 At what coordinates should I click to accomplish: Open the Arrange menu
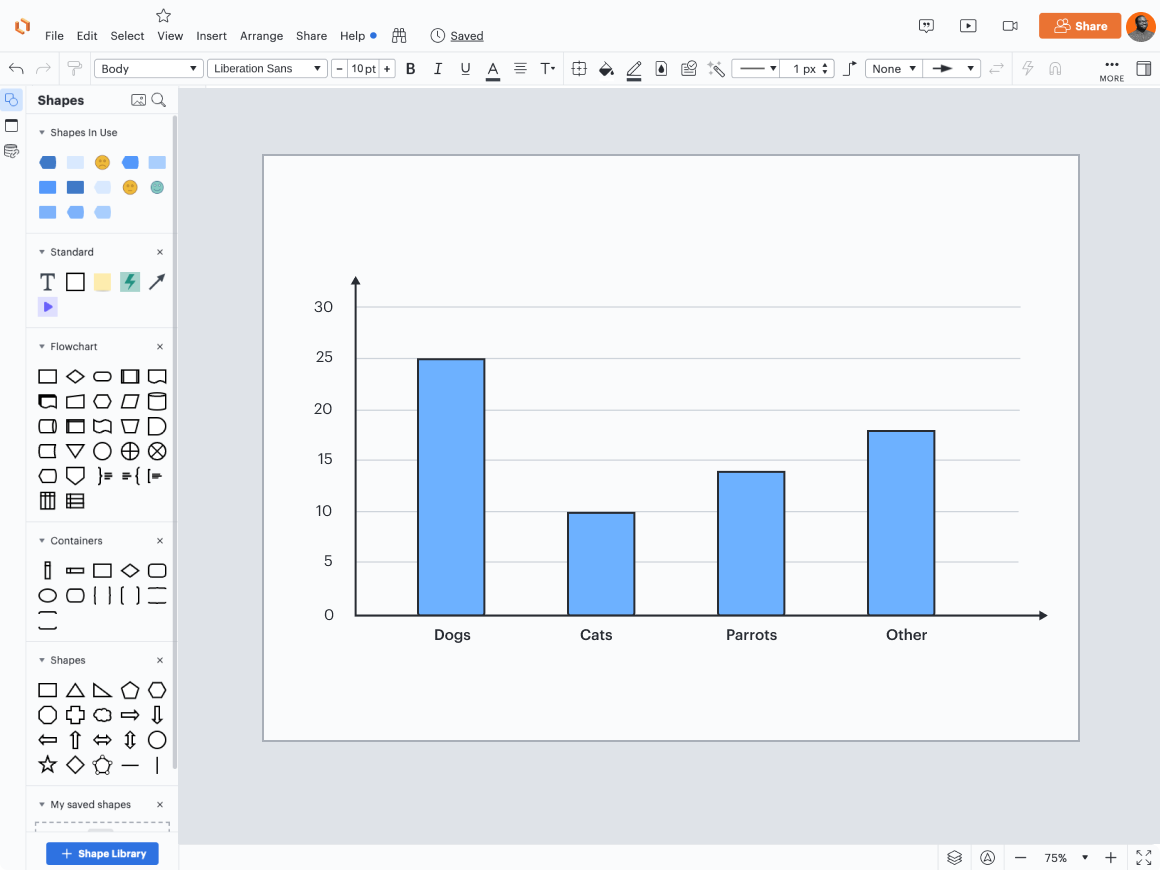click(261, 36)
